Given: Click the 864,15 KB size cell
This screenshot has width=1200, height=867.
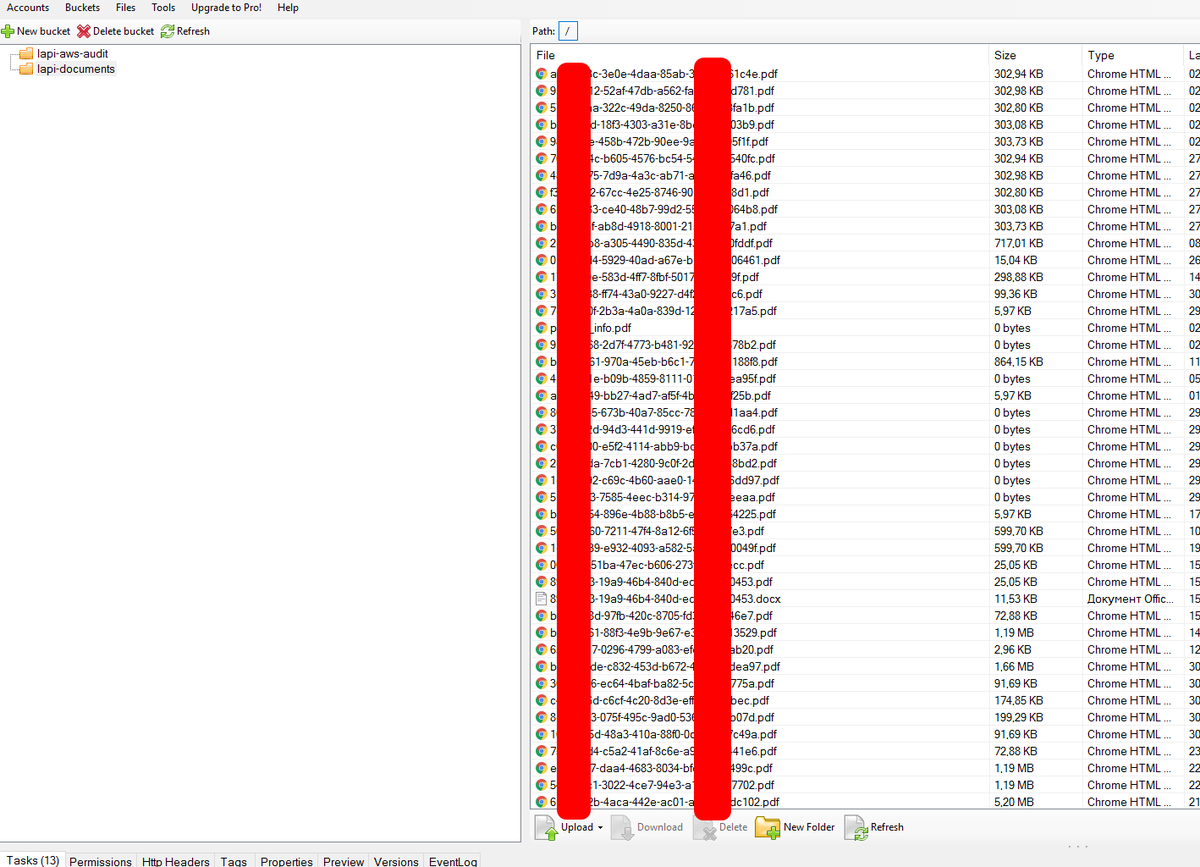Looking at the screenshot, I should click(1019, 362).
